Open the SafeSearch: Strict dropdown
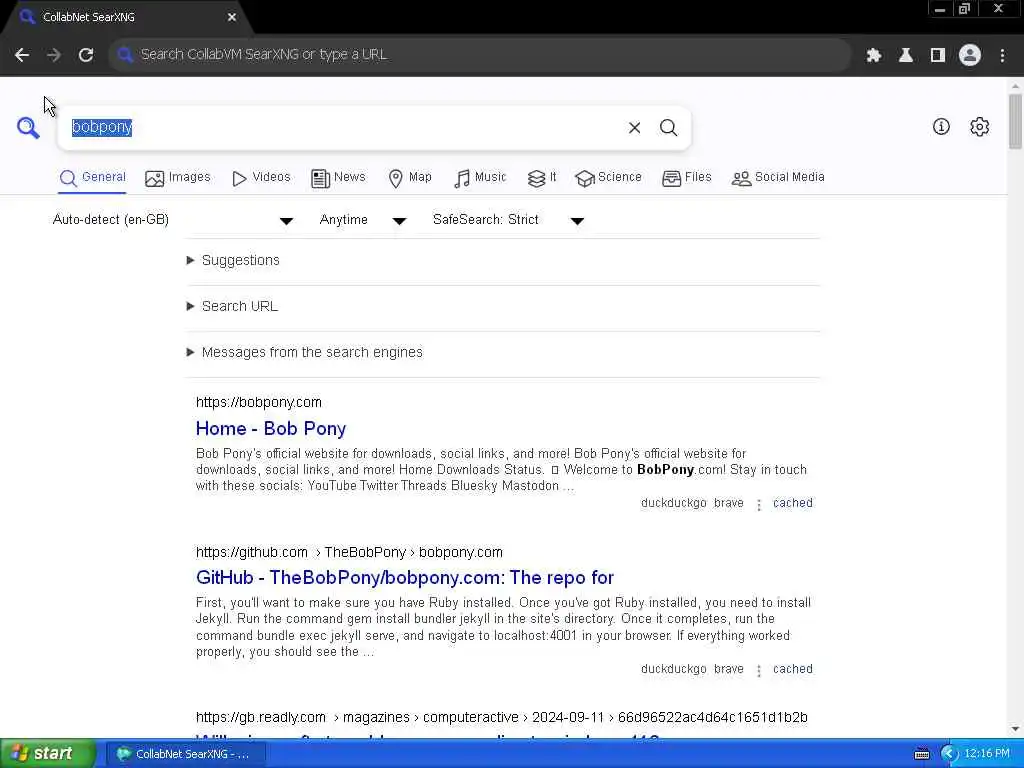Image resolution: width=1024 pixels, height=768 pixels. (508, 220)
